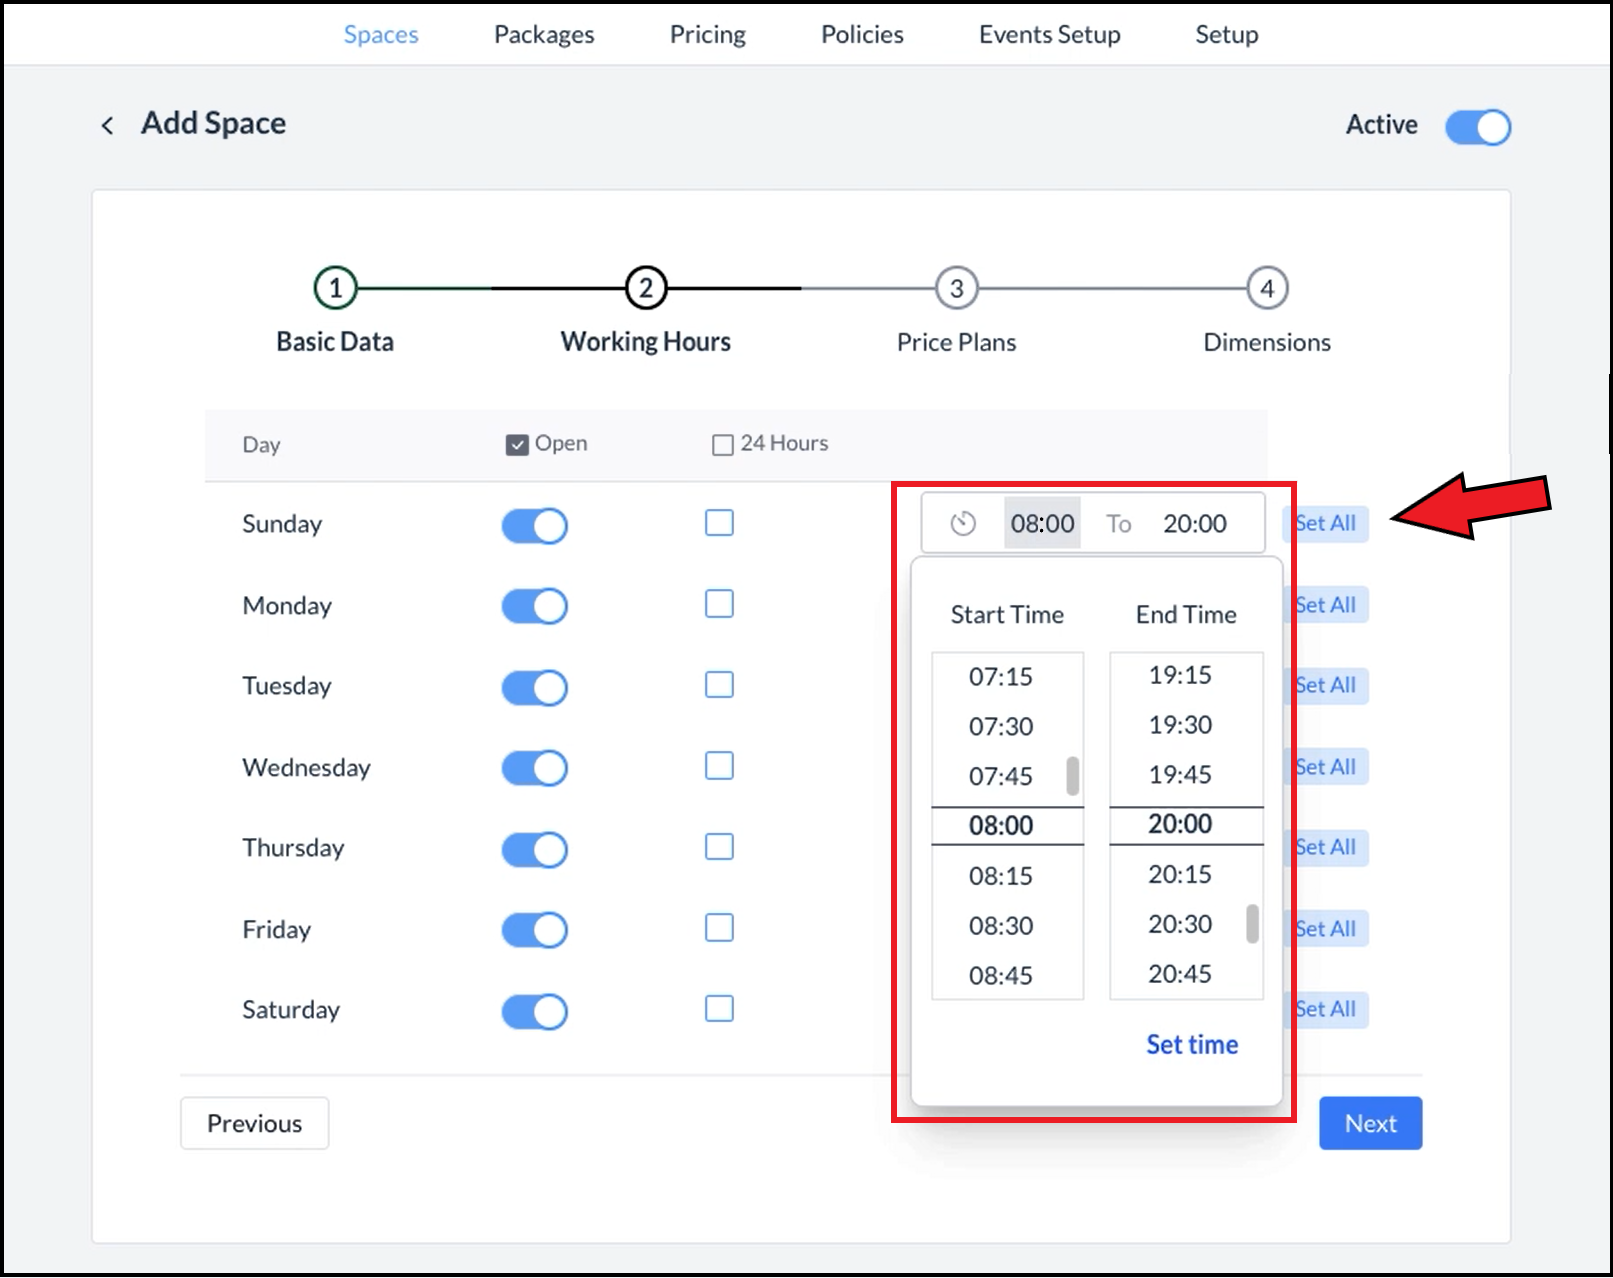The height and width of the screenshot is (1278, 1613).
Task: Select 07:45 from Start Time list
Action: 1000,776
